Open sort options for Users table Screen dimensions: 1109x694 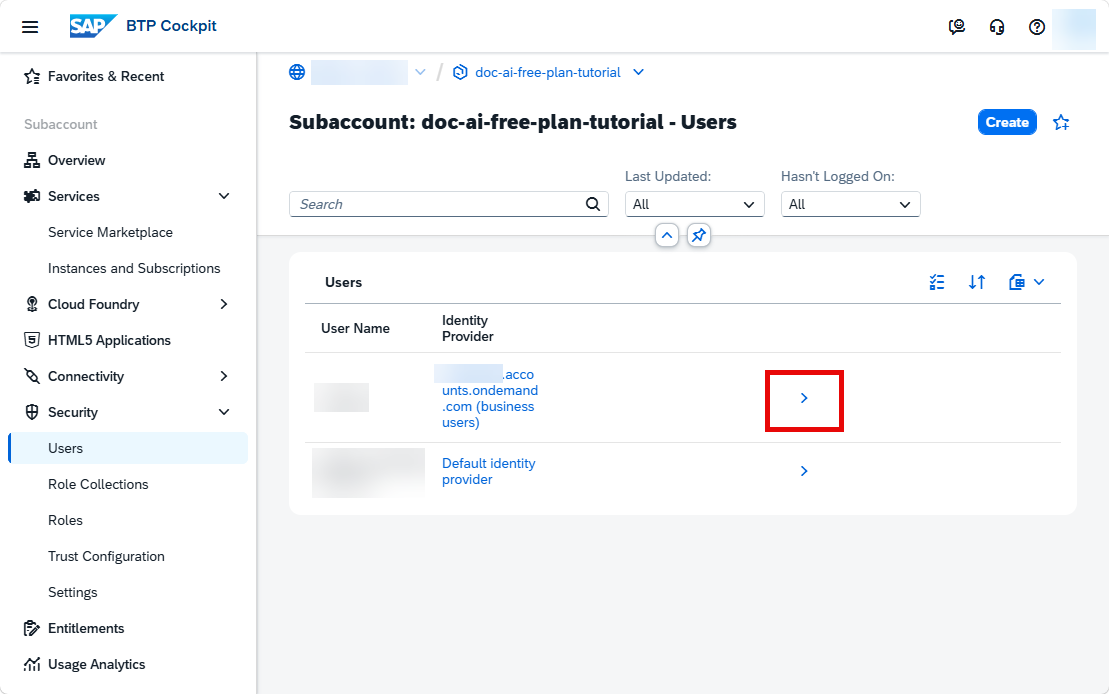(977, 282)
